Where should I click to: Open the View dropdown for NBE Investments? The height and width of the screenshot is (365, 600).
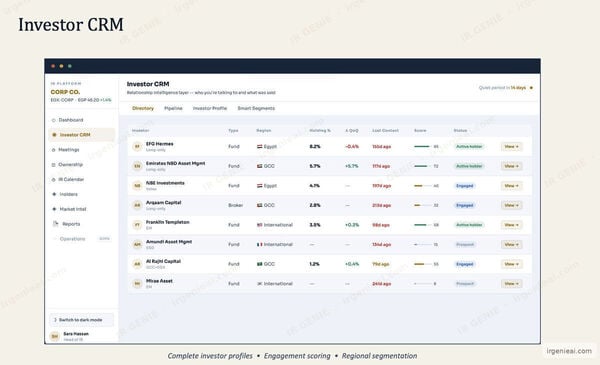coord(511,186)
